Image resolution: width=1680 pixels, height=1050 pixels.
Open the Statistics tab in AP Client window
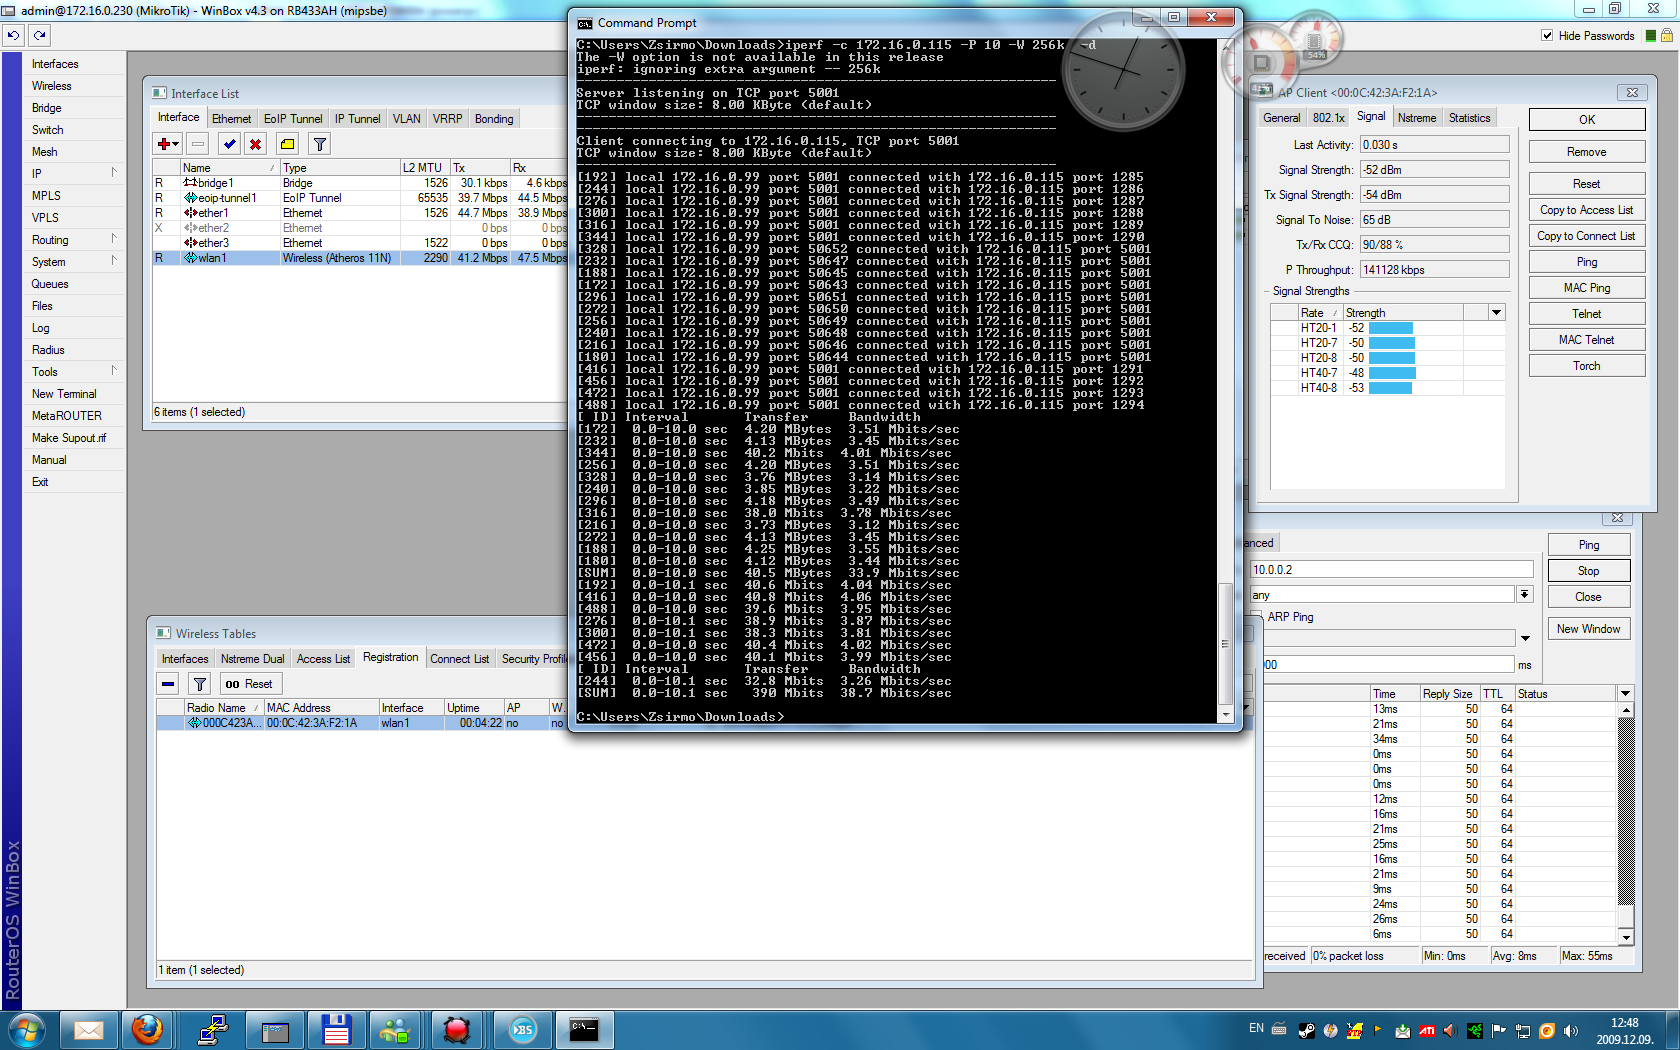click(1469, 117)
